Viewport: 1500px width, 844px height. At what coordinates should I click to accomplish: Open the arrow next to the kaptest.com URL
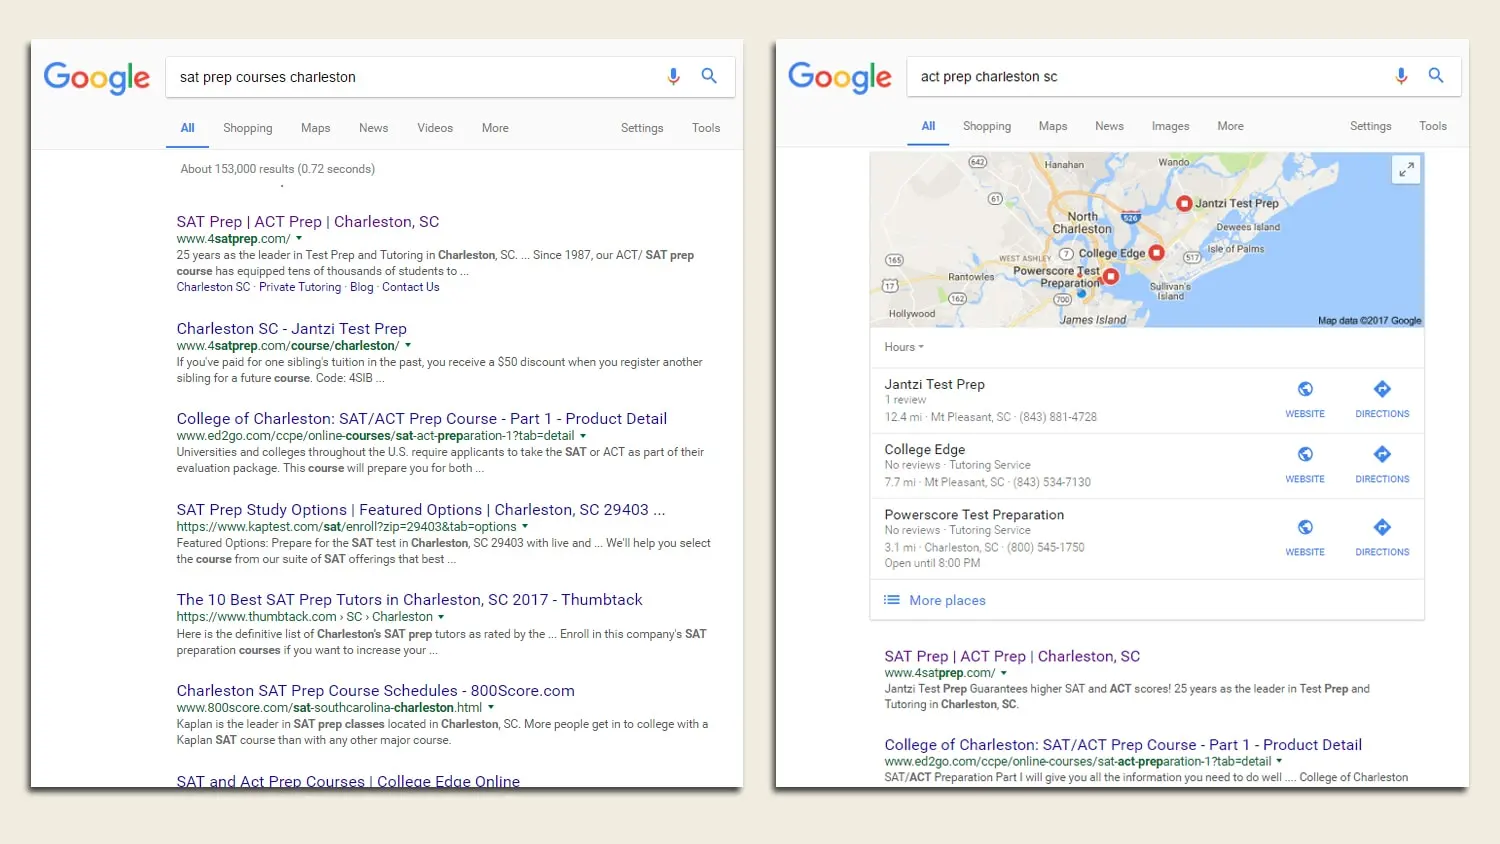coord(525,527)
